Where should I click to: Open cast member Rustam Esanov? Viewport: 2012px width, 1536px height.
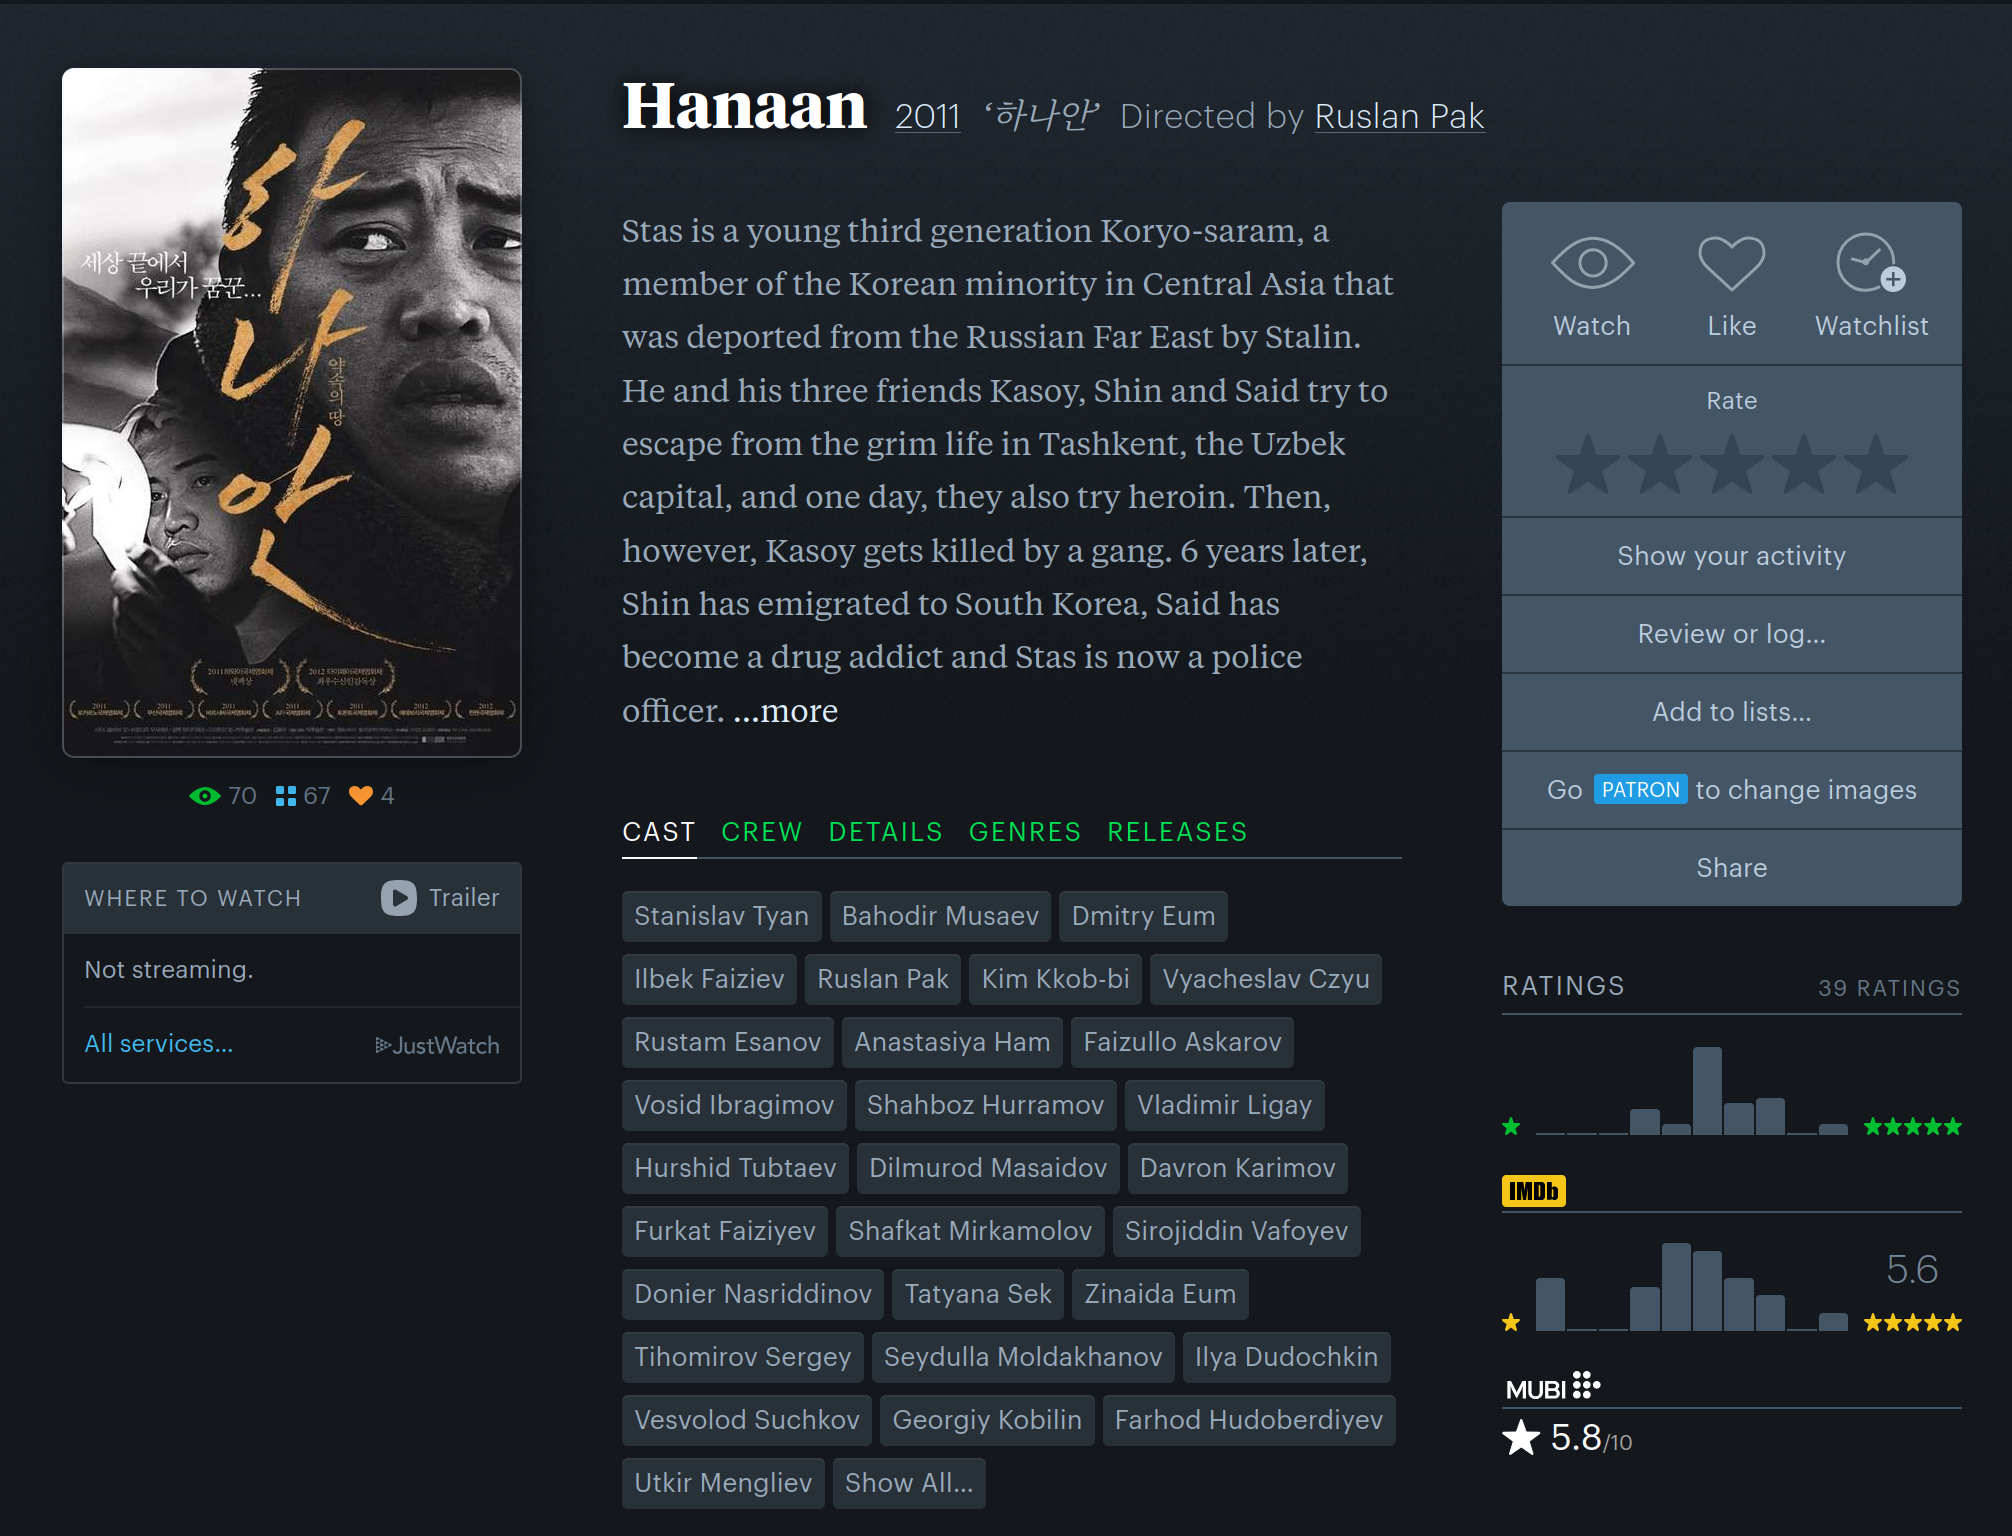(x=728, y=1042)
